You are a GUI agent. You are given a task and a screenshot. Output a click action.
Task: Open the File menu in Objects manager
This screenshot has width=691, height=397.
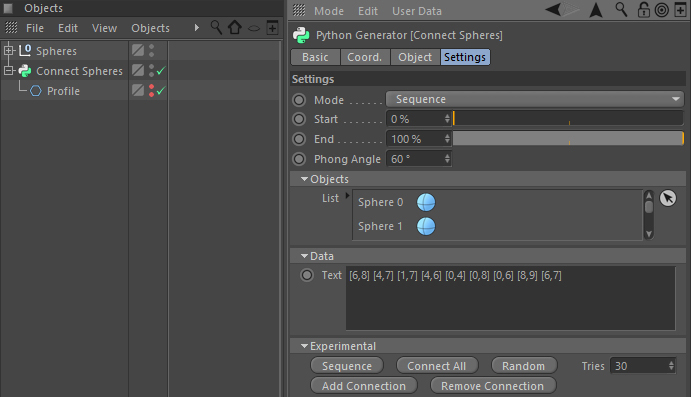click(35, 28)
